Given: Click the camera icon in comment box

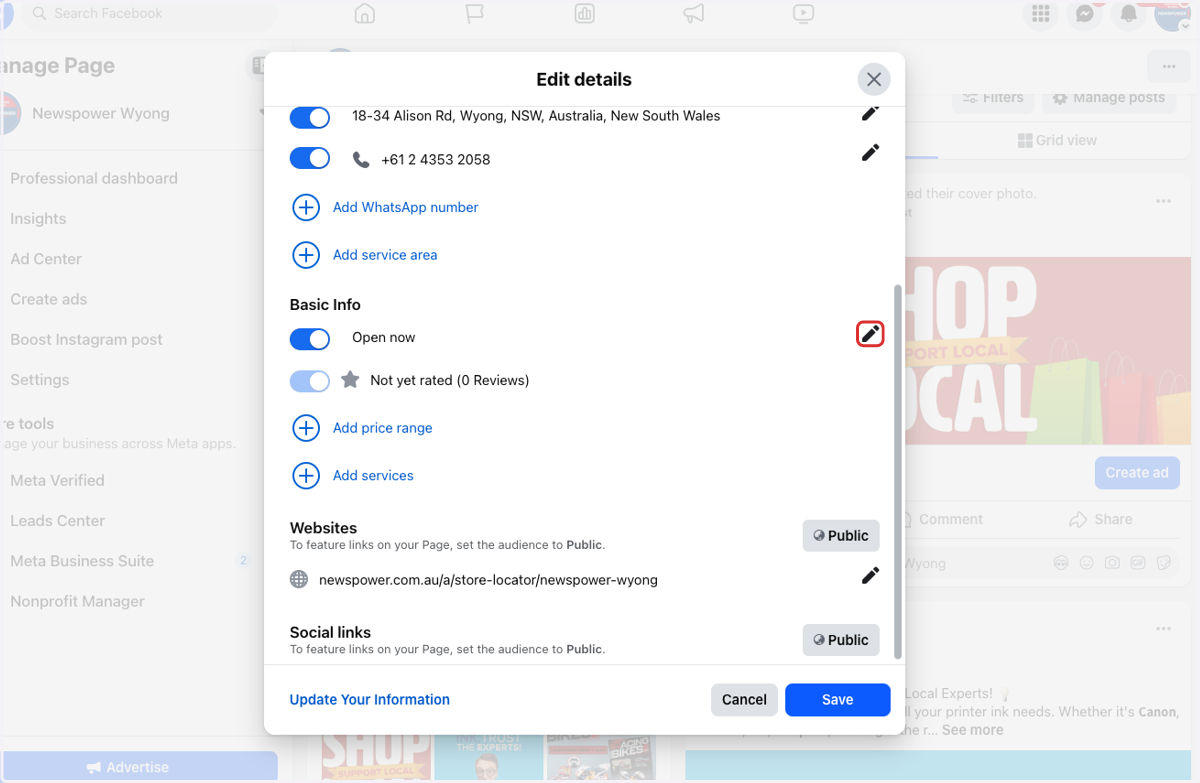Looking at the screenshot, I should tap(1112, 564).
